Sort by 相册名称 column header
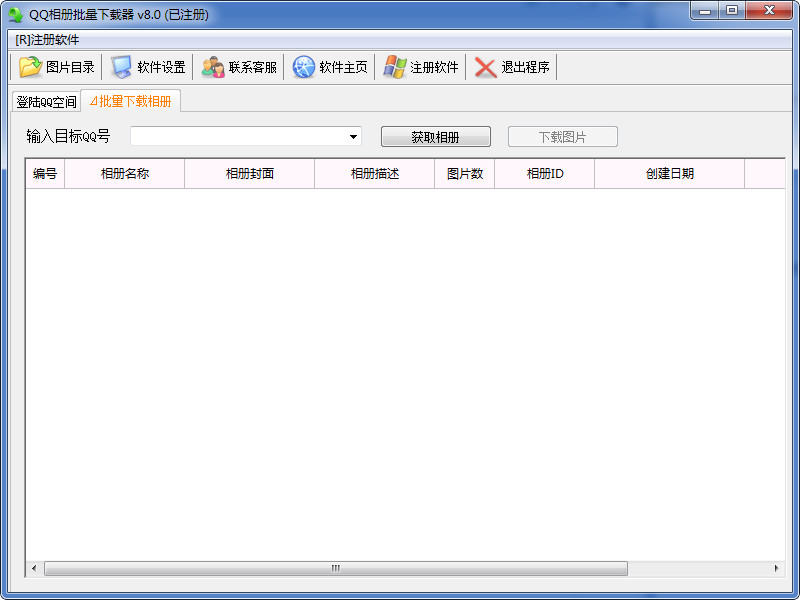Viewport: 800px width, 600px height. [124, 173]
